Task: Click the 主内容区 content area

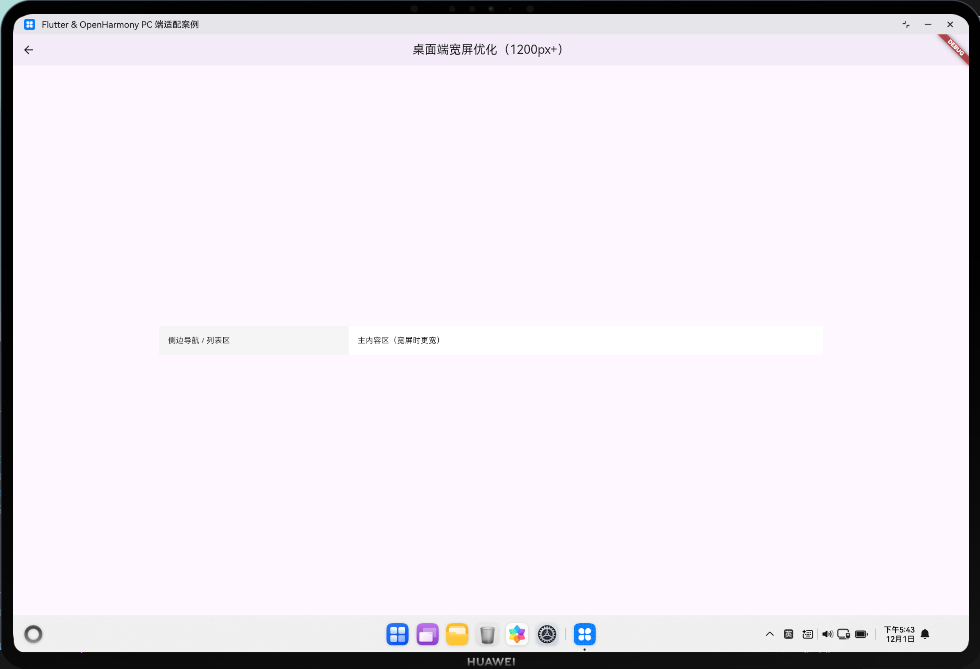Action: tap(586, 340)
